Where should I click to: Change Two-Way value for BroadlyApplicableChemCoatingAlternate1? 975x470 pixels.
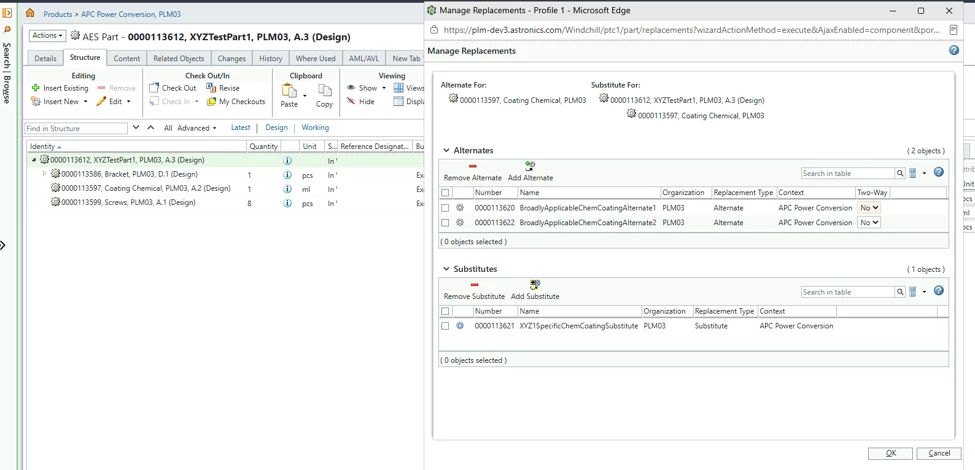(x=869, y=208)
